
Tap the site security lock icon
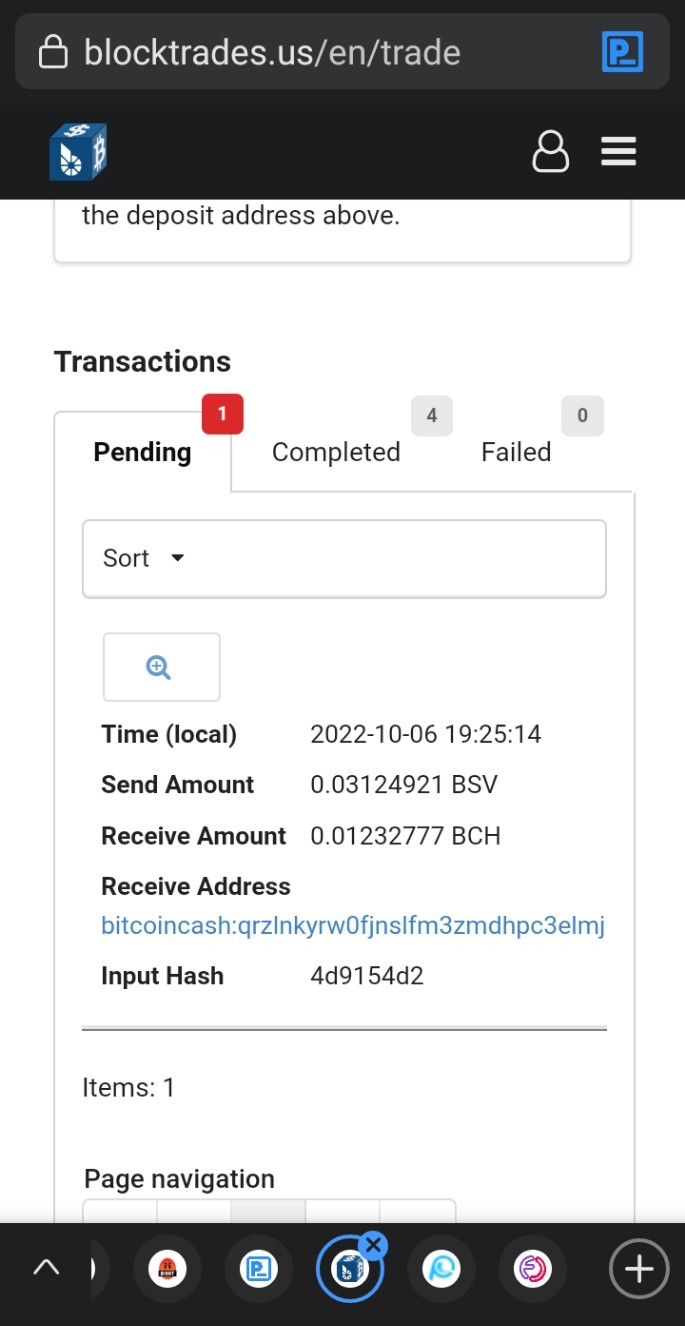coord(53,51)
